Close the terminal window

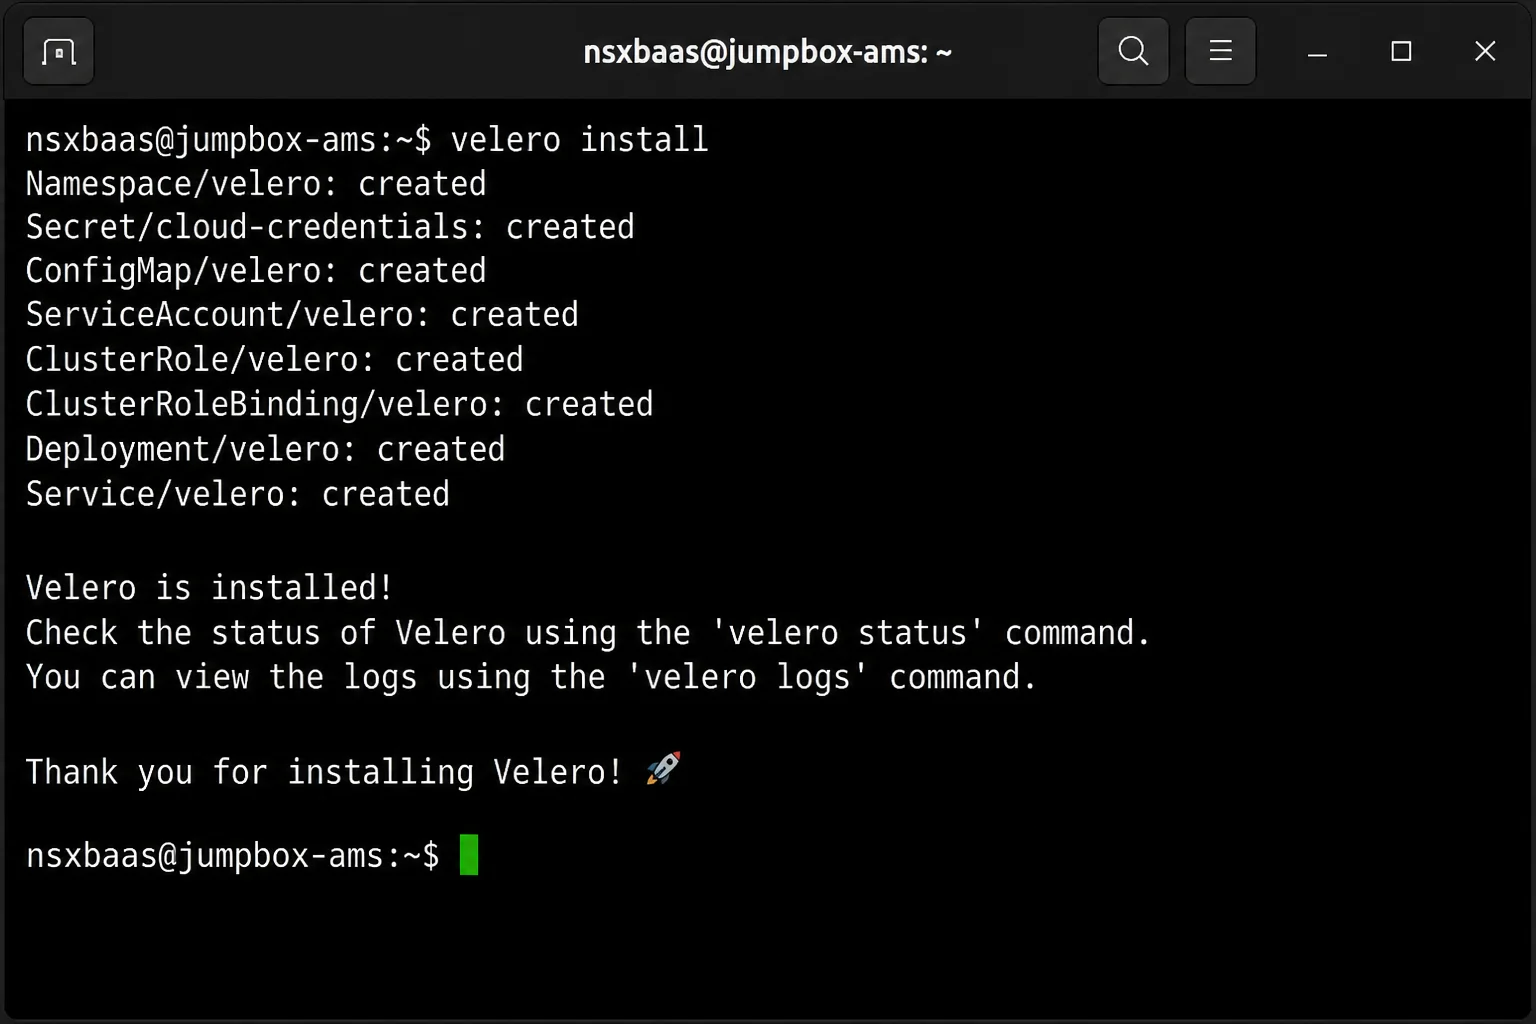(1485, 51)
